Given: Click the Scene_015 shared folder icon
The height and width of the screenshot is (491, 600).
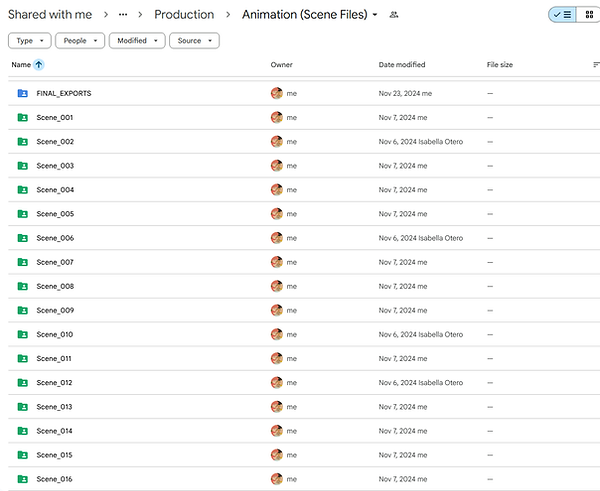Looking at the screenshot, I should (23, 455).
